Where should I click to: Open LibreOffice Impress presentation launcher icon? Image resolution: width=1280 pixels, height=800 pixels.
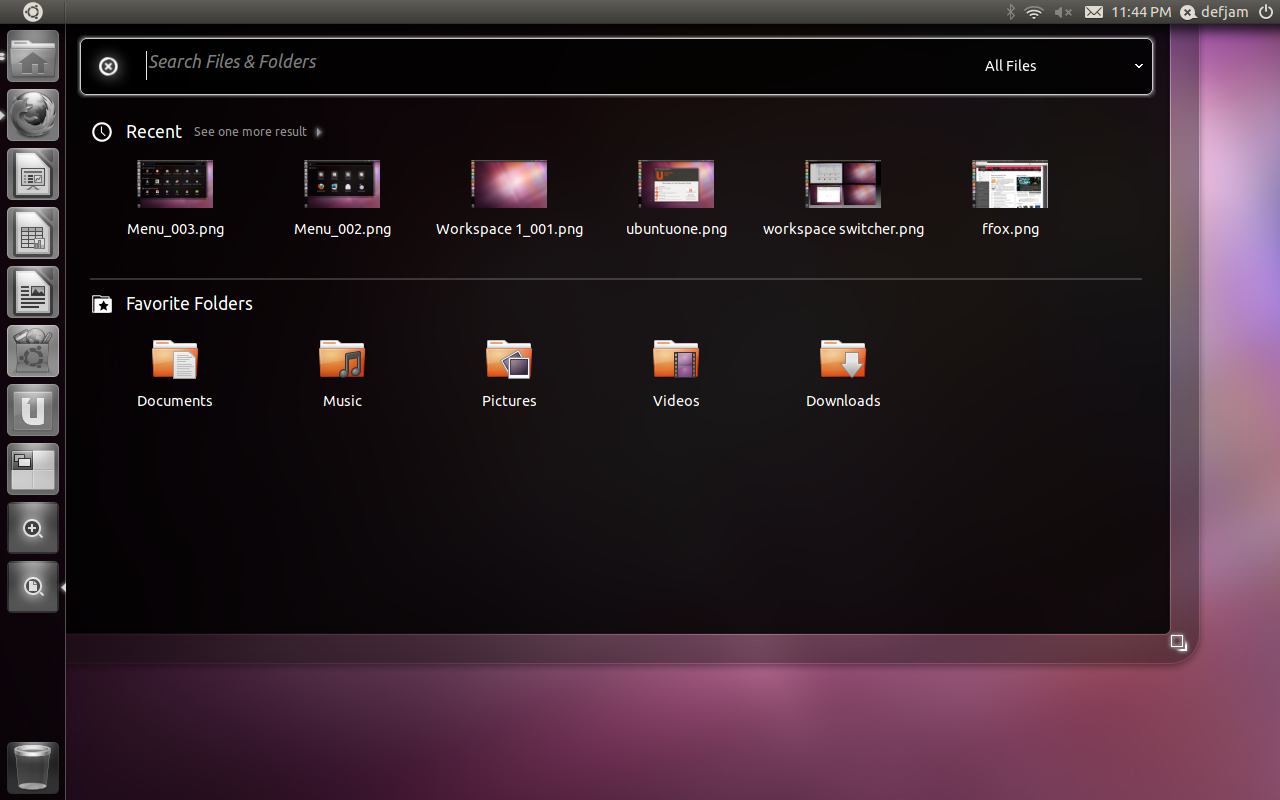click(33, 174)
